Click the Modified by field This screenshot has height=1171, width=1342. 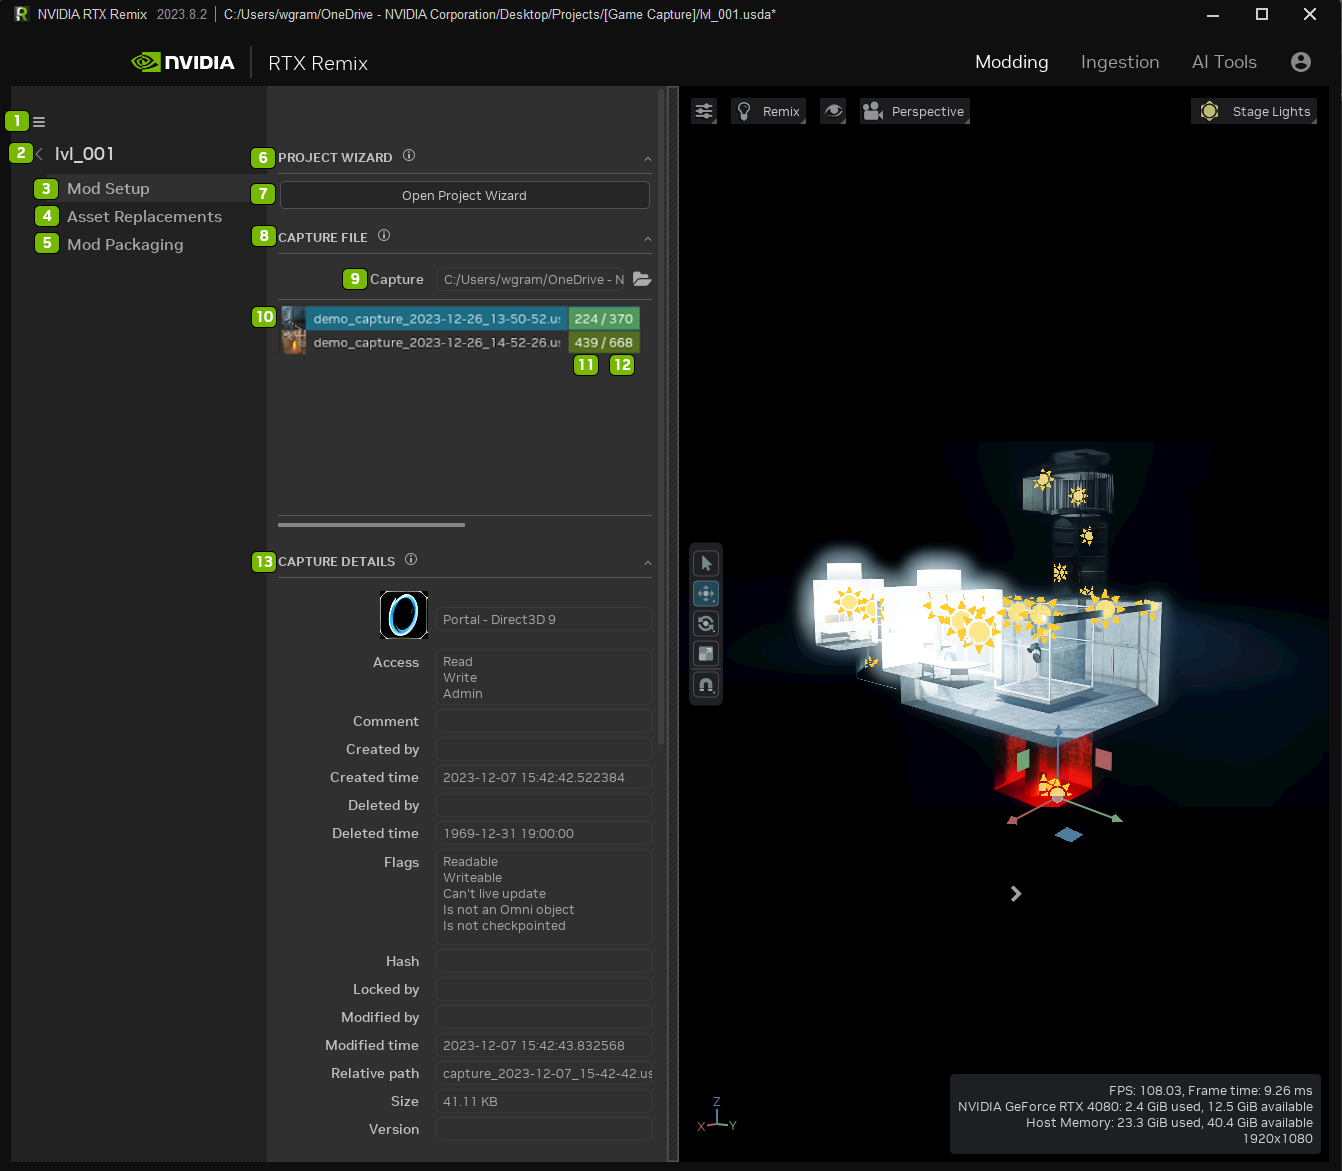(x=543, y=1017)
